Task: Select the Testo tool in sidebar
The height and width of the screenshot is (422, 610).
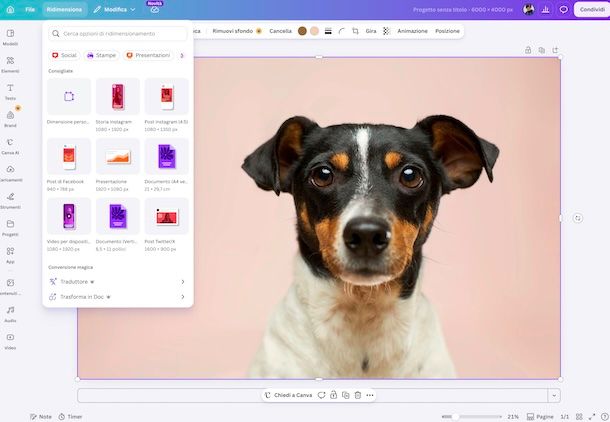Action: click(11, 91)
